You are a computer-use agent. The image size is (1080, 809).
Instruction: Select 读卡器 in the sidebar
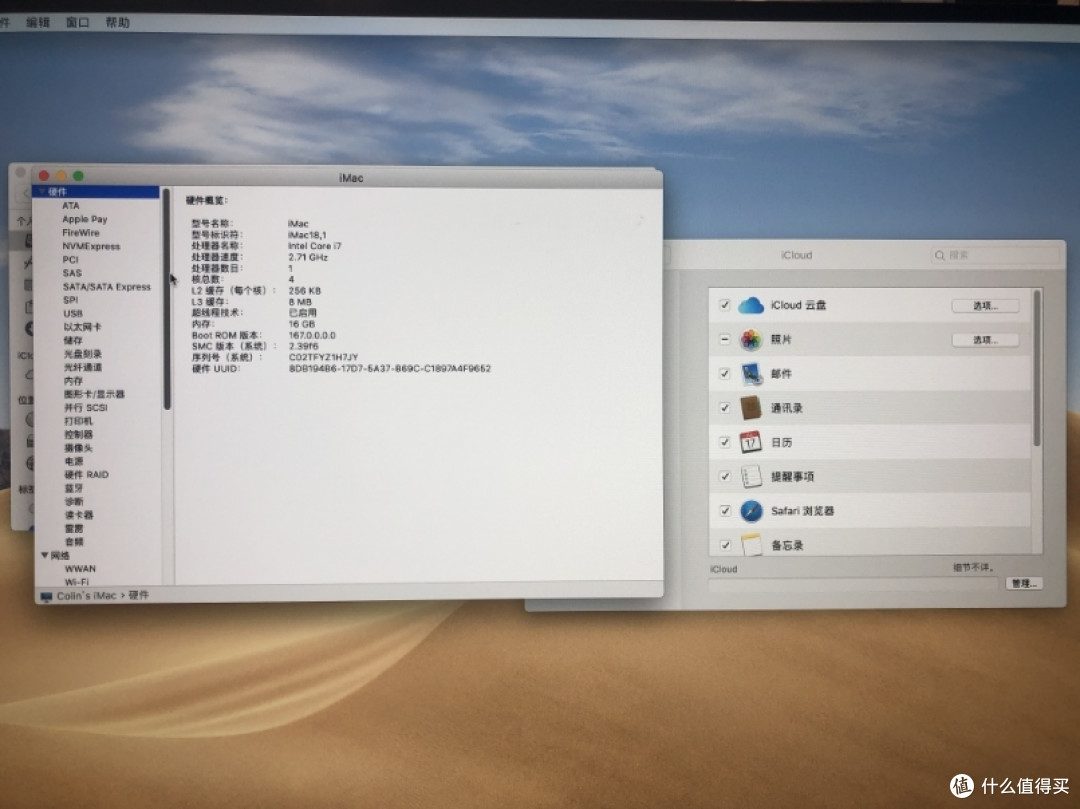(x=79, y=515)
